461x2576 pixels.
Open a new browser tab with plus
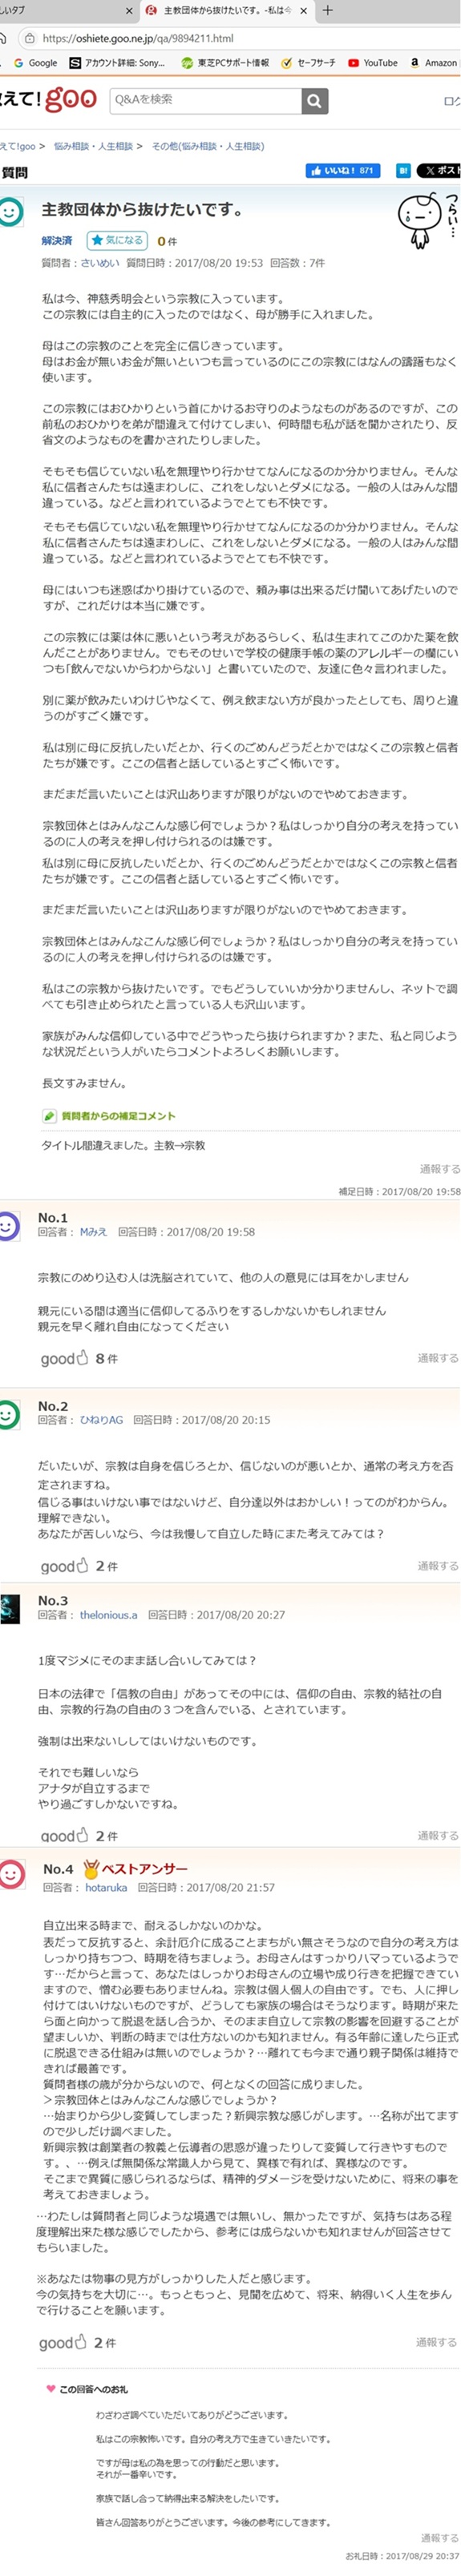[327, 10]
